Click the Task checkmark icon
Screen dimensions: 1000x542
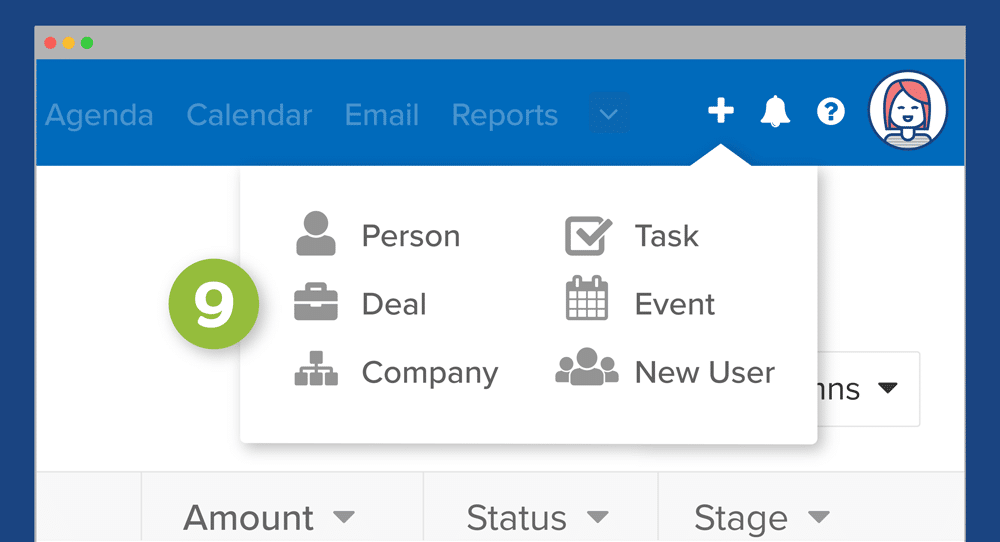588,235
